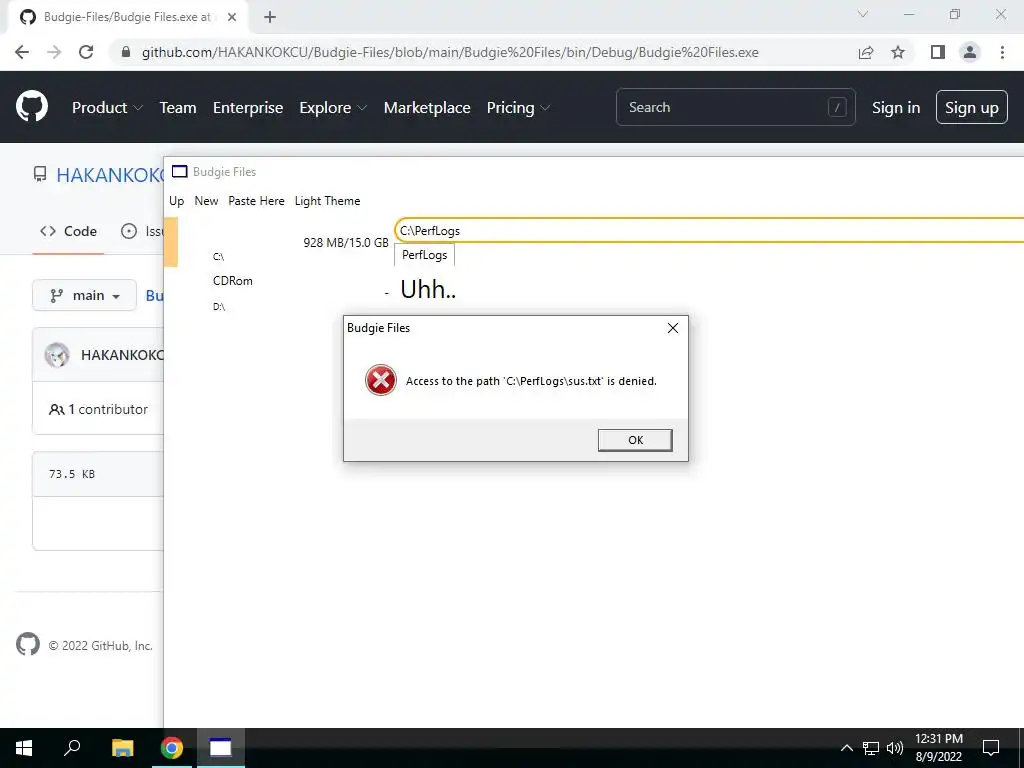Select the C:\ drive in sidebar
Image resolution: width=1024 pixels, height=768 pixels.
[x=218, y=257]
